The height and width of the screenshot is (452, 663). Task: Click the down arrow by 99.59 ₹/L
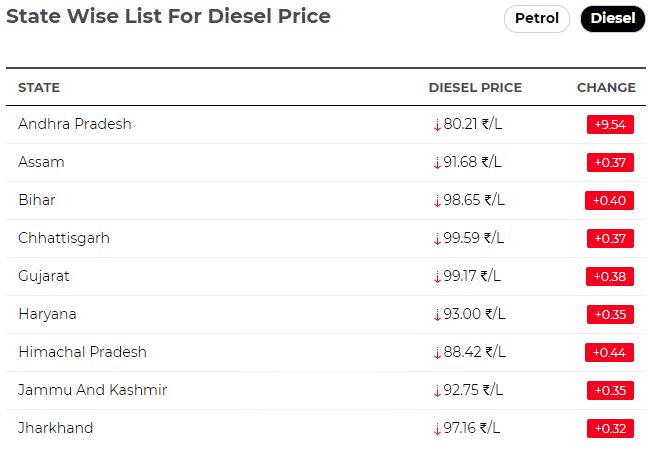(437, 239)
